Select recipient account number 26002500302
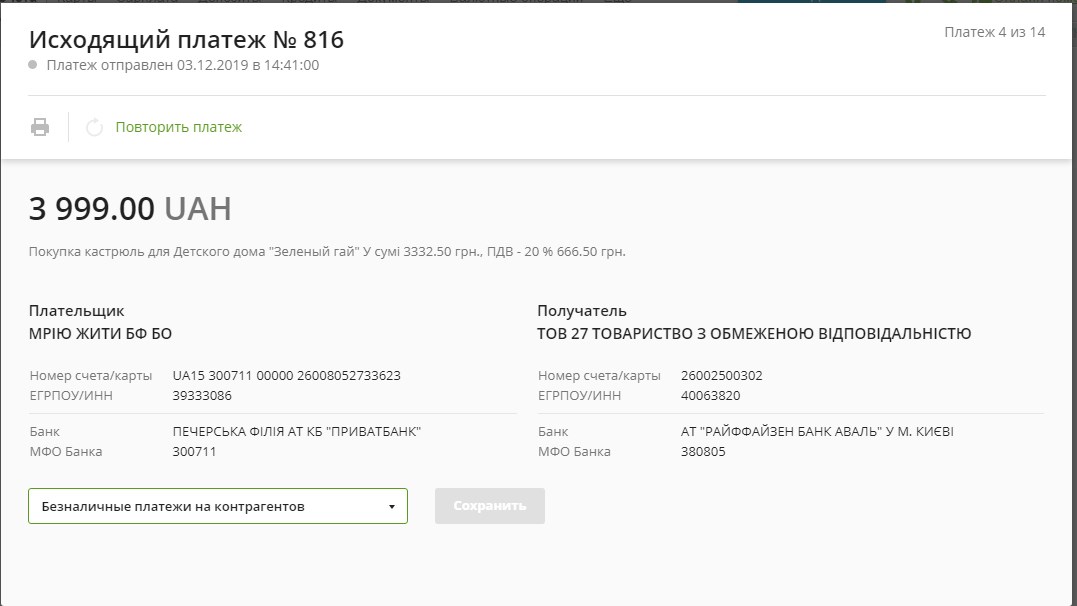Screen dimensions: 1077x606 [721, 376]
